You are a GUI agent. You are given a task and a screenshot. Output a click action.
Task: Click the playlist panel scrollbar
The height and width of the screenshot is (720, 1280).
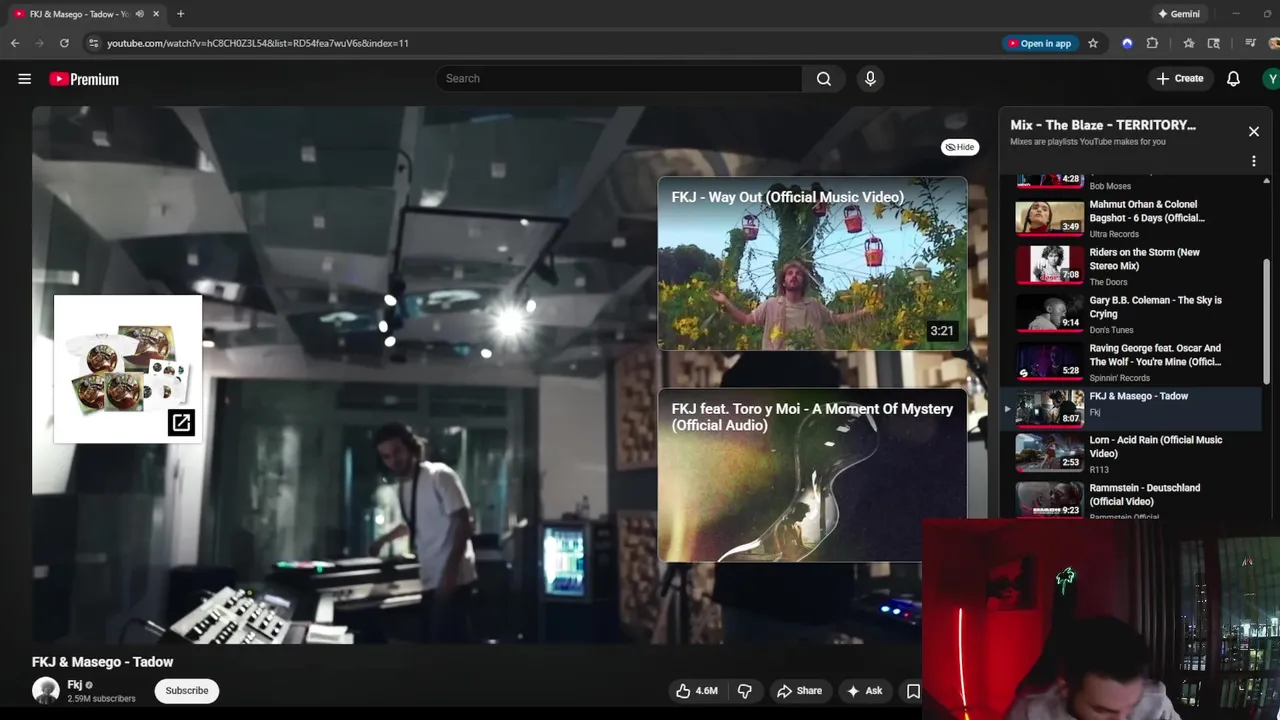pos(1266,320)
